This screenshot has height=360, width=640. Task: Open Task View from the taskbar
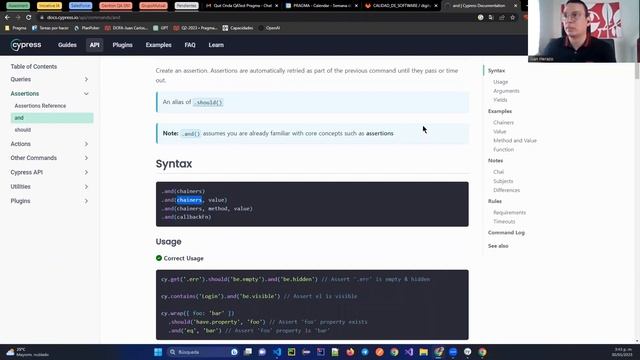click(x=248, y=352)
